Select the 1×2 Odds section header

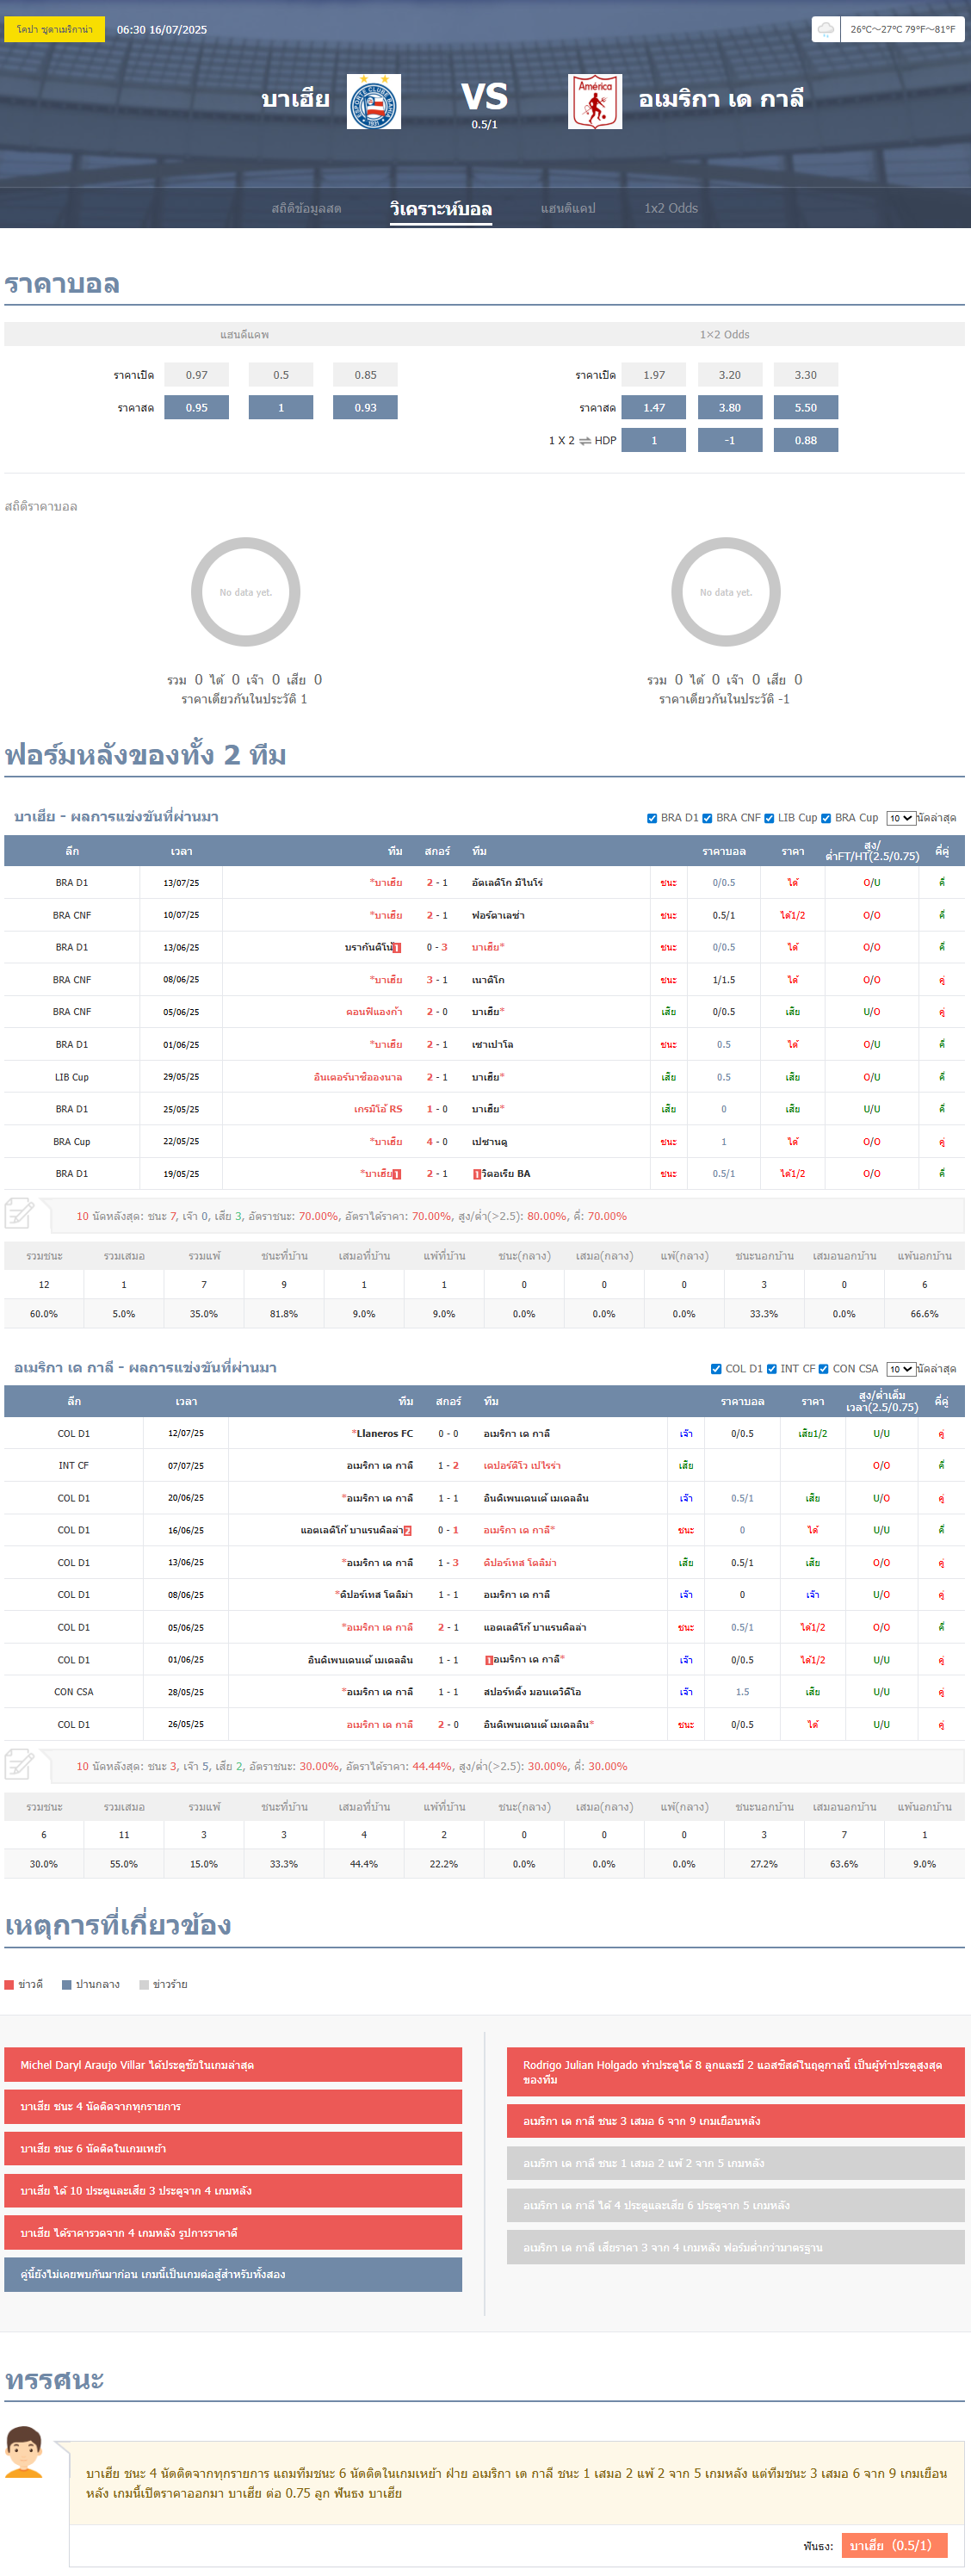click(x=724, y=334)
